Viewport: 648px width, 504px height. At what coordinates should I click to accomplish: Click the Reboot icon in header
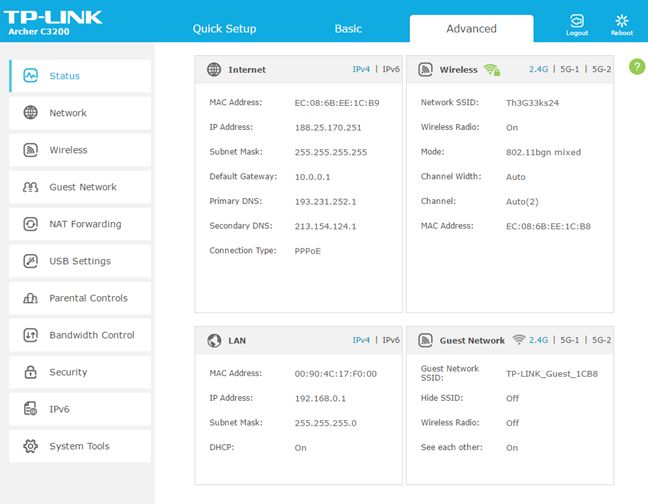coord(622,20)
